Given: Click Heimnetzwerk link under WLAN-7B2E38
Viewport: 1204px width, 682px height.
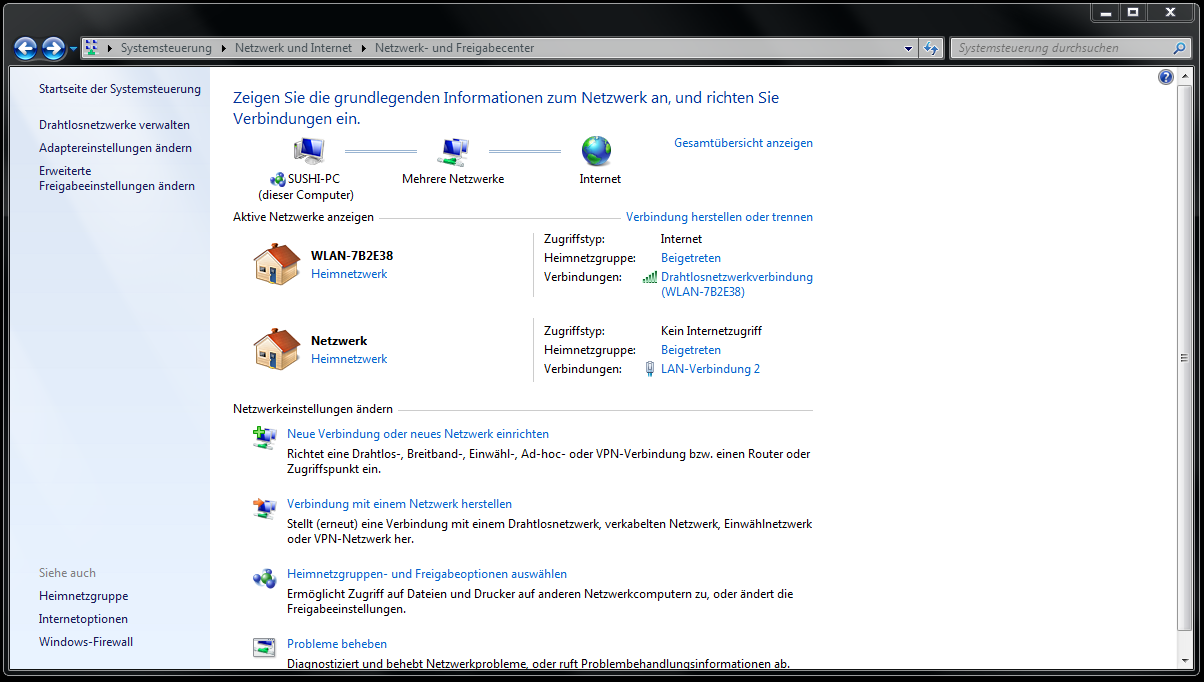Looking at the screenshot, I should (x=349, y=274).
